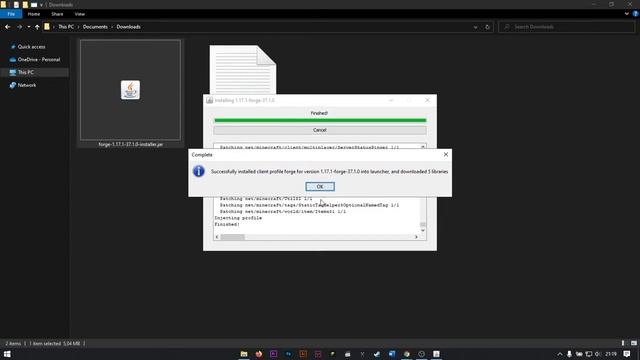Viewport: 640px width, 360px height.
Task: Open the Share ribbon tab
Action: click(57, 14)
